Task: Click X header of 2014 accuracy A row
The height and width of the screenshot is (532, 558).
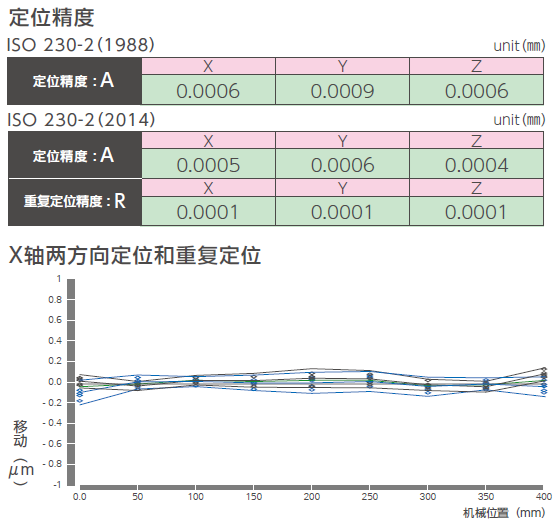Action: point(208,141)
